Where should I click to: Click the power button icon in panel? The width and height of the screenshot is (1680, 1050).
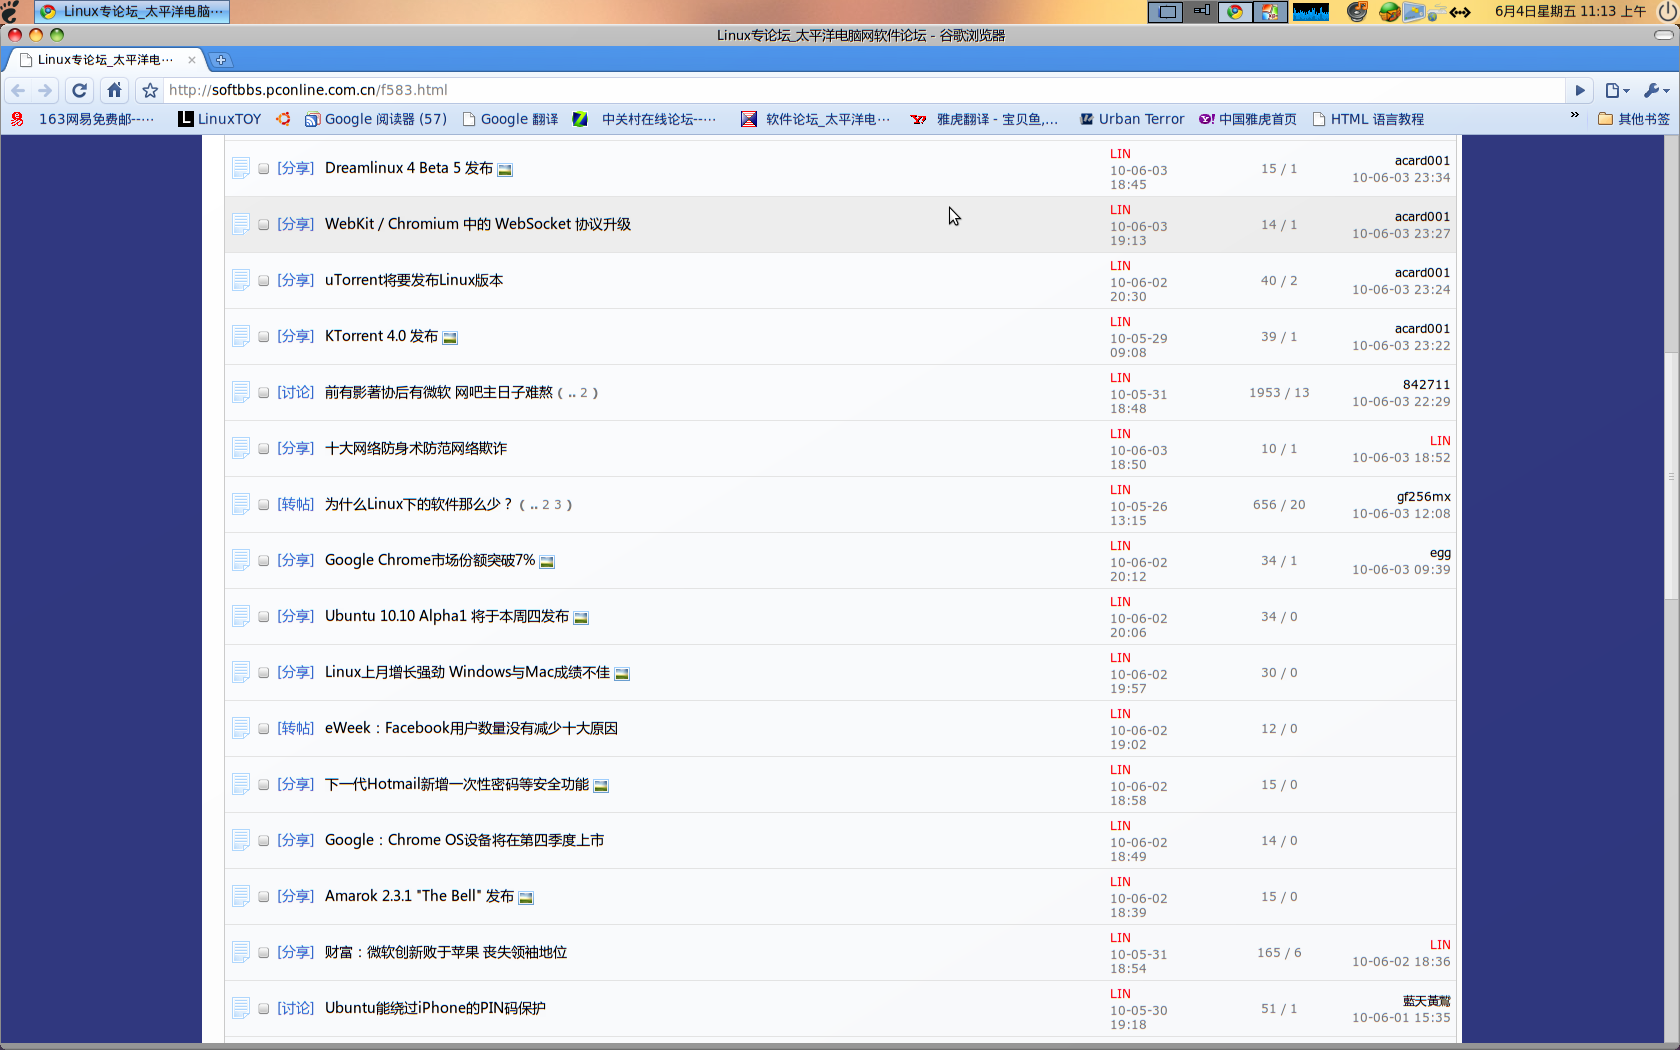1666,12
